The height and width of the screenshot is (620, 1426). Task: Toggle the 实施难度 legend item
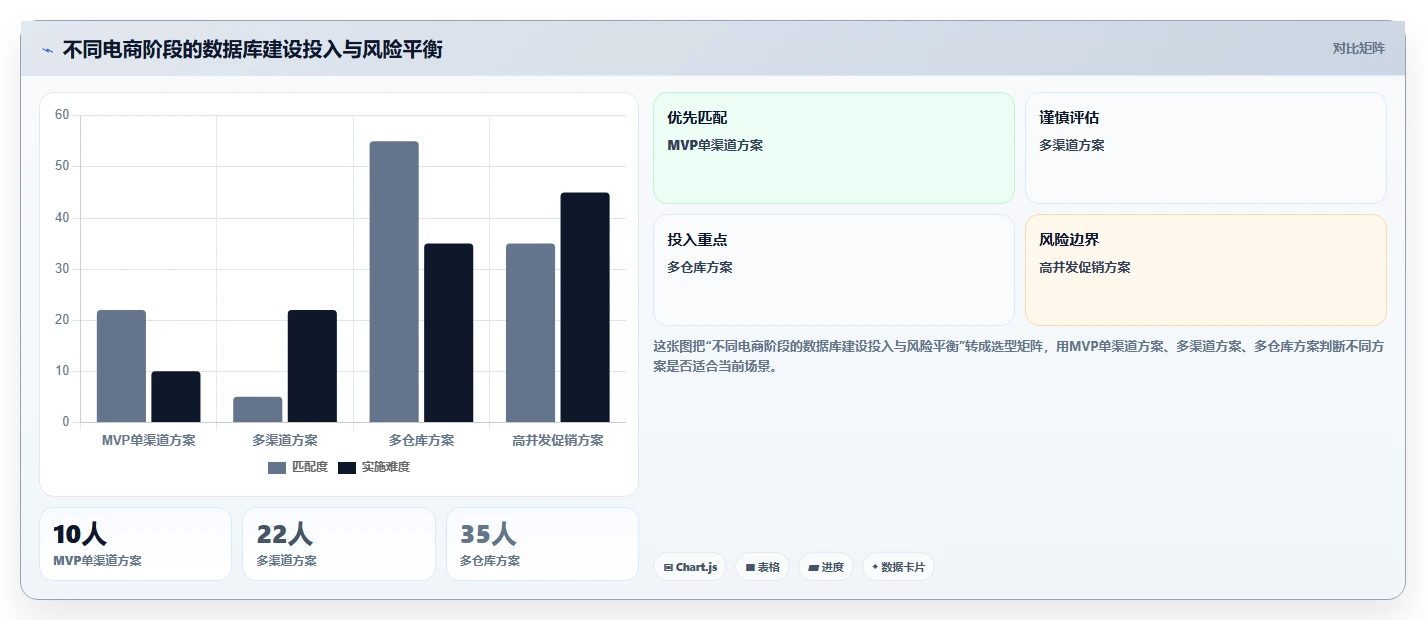coord(374,467)
